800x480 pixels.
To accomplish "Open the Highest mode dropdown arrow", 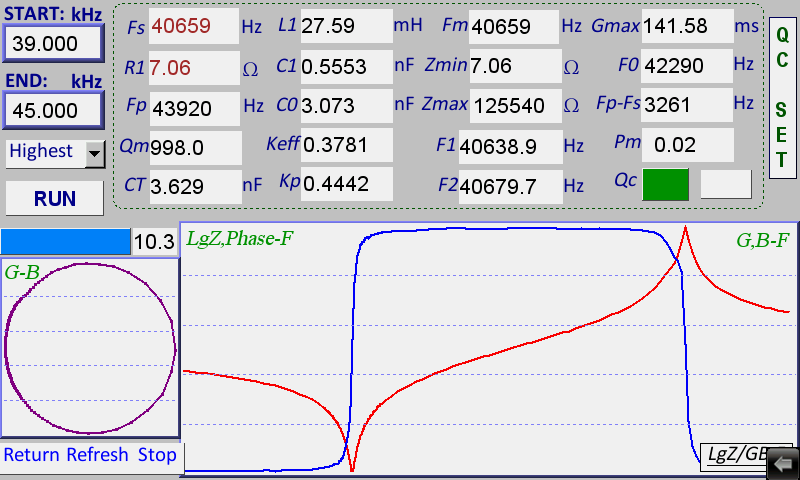I will point(95,153).
